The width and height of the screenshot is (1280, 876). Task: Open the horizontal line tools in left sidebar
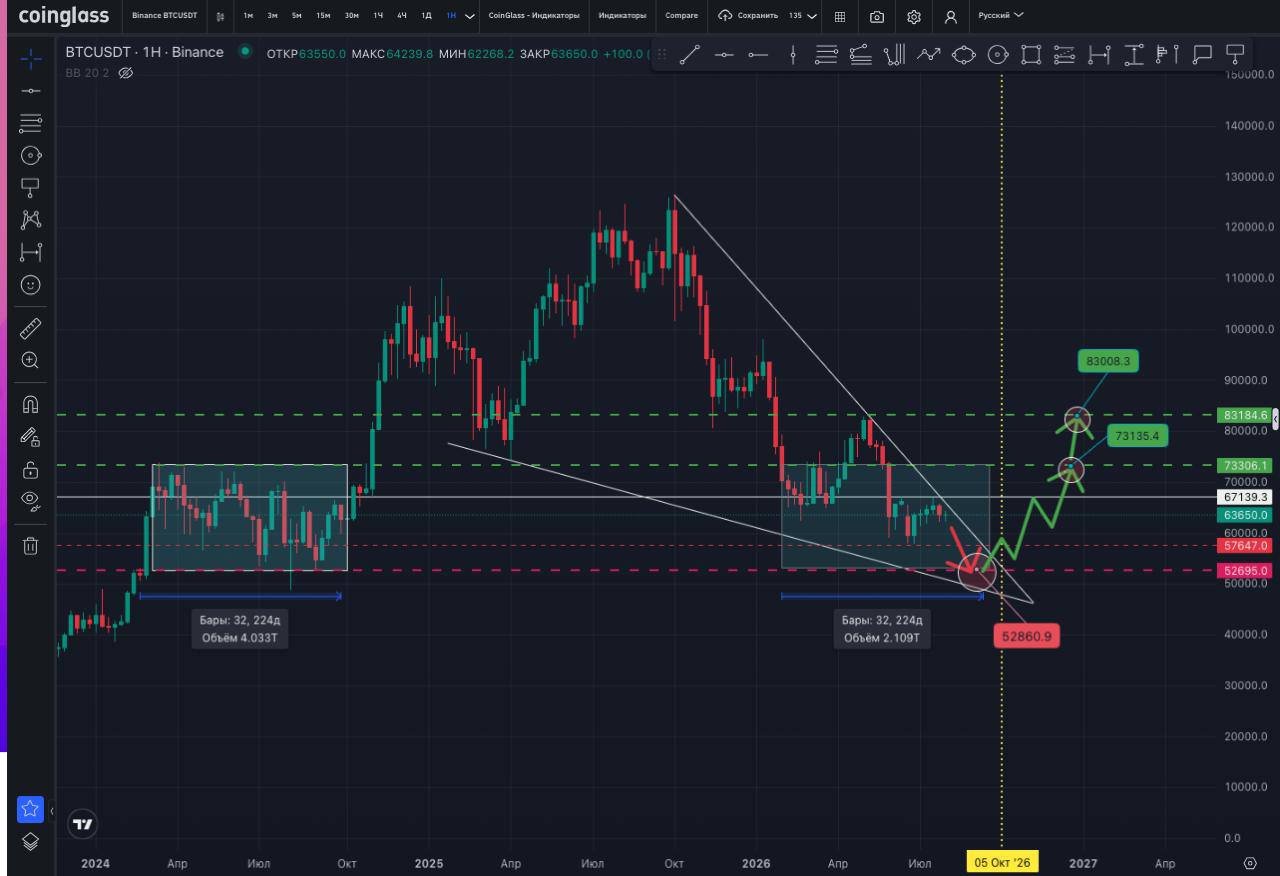pos(31,91)
